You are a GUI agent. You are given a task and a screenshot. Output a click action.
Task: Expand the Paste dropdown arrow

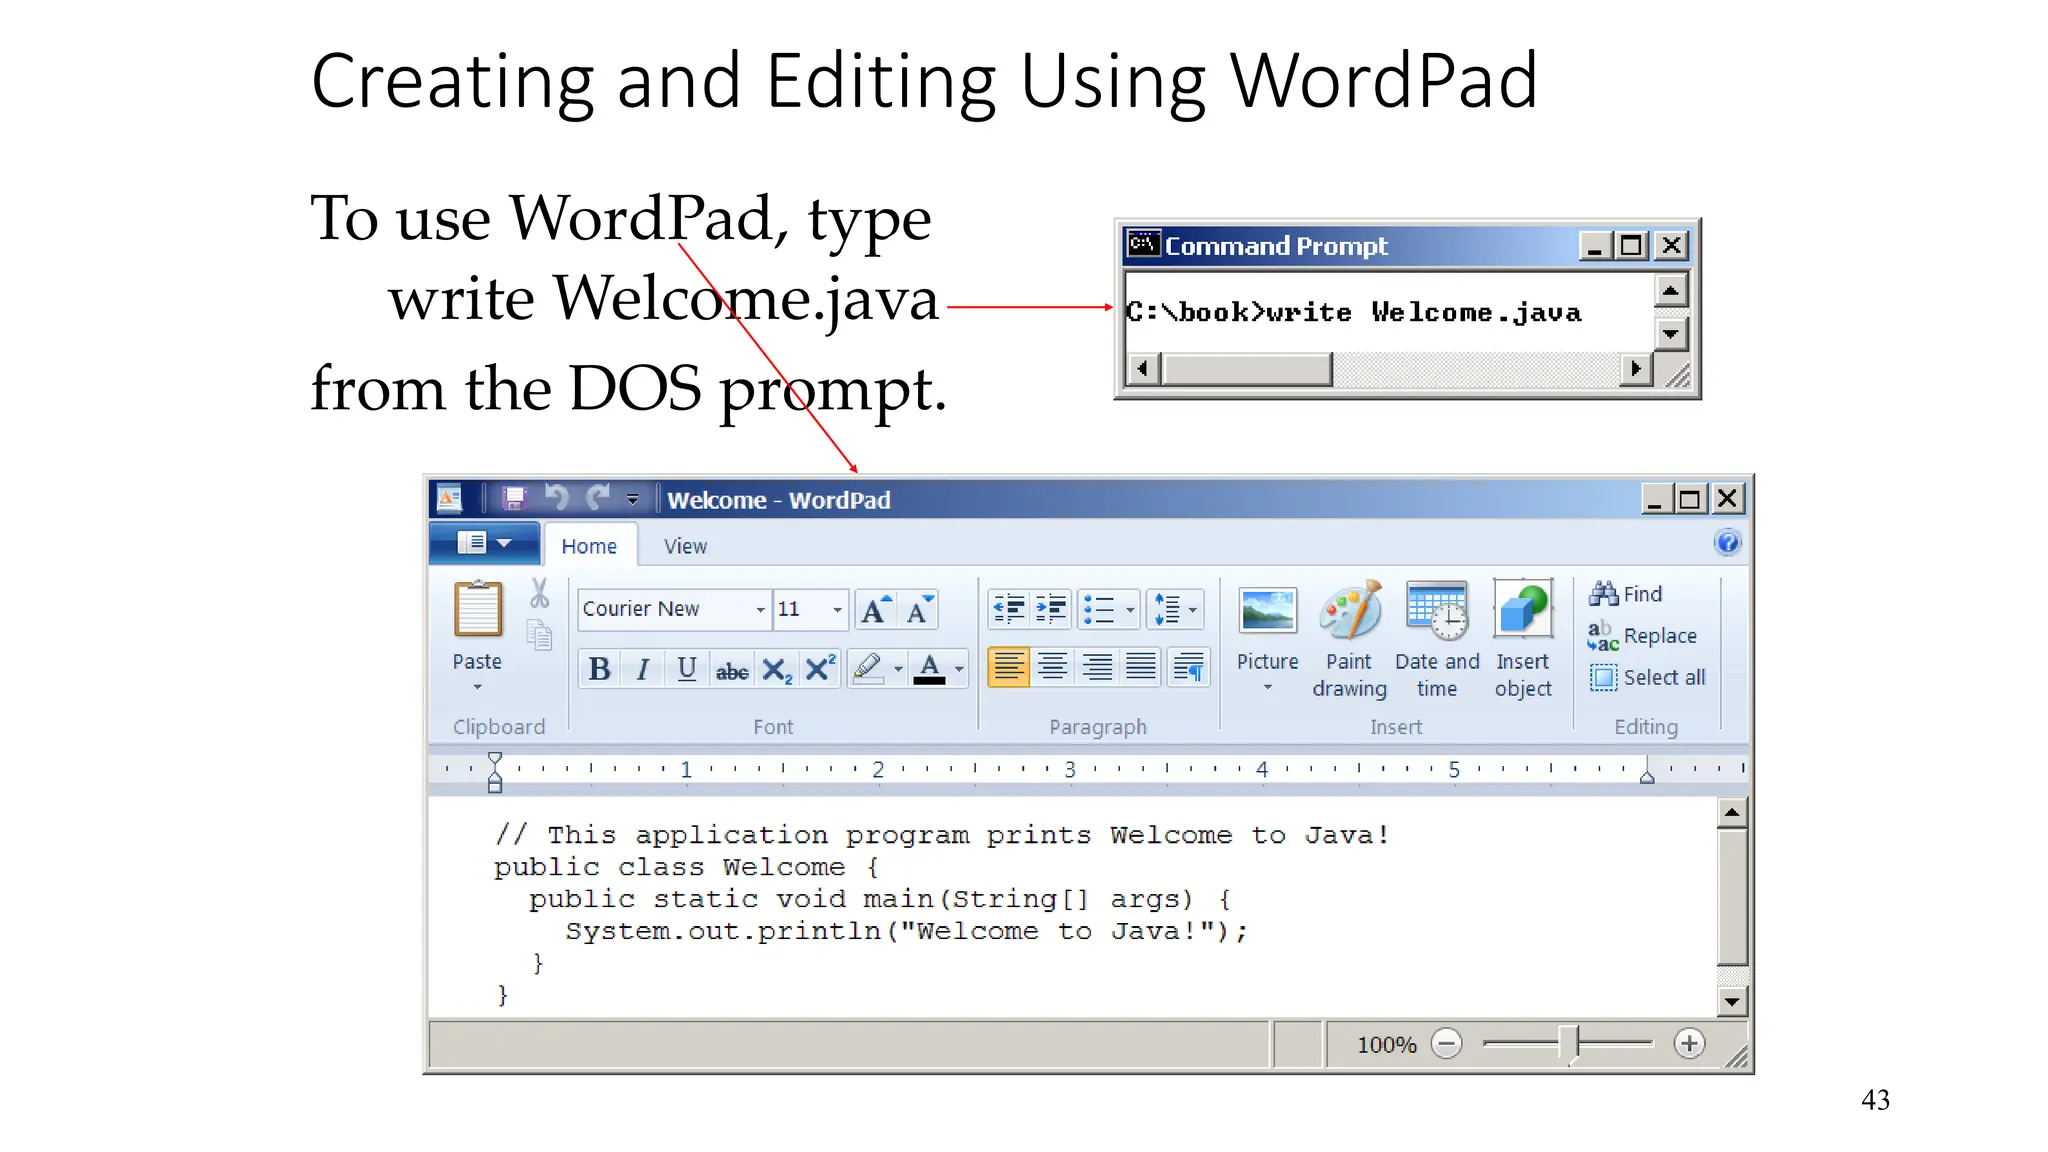pyautogui.click(x=477, y=687)
